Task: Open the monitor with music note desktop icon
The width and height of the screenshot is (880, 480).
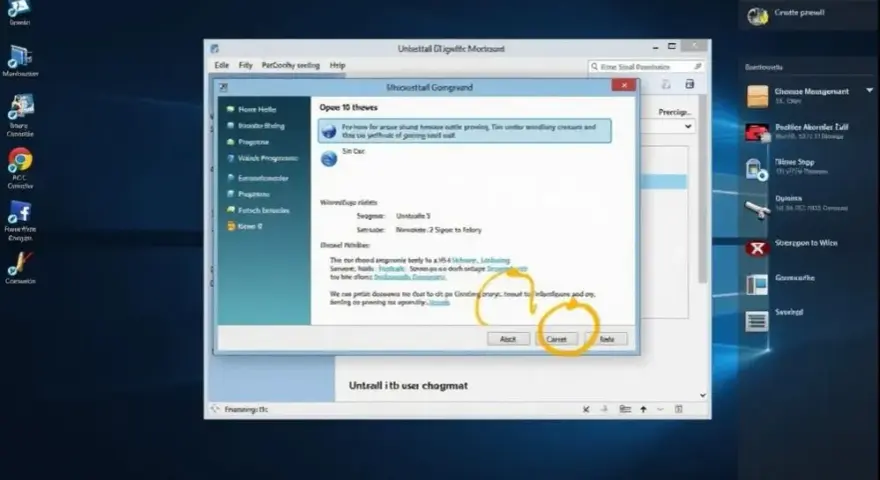Action: [20, 57]
